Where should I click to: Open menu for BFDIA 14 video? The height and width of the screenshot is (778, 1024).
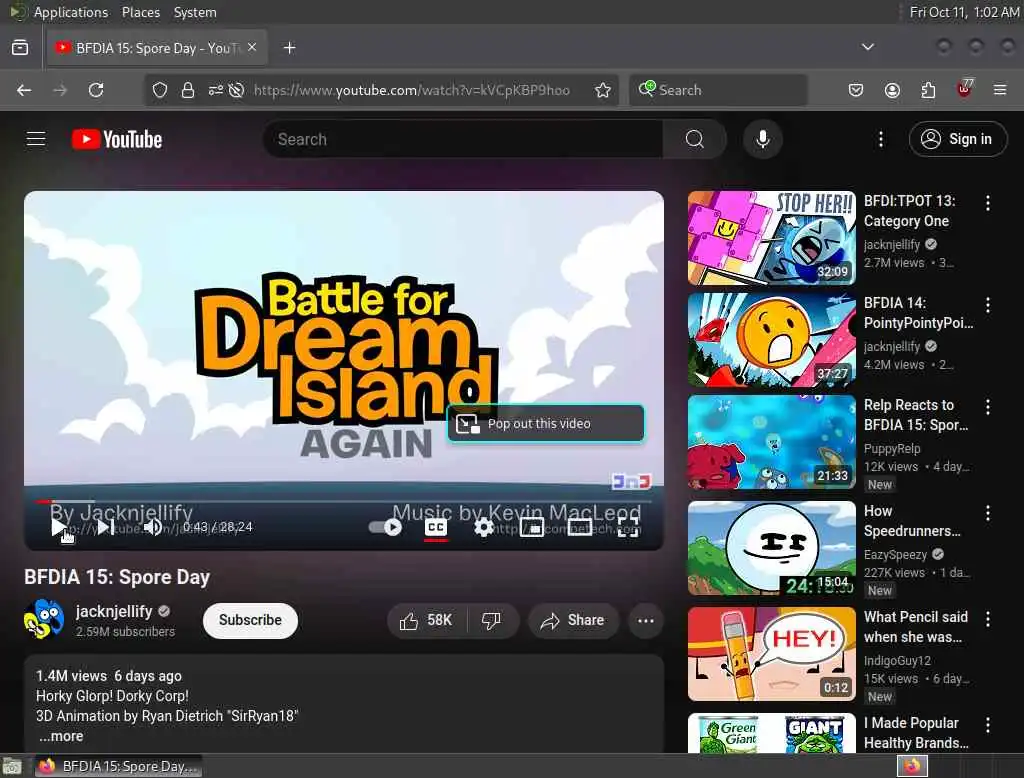(987, 305)
